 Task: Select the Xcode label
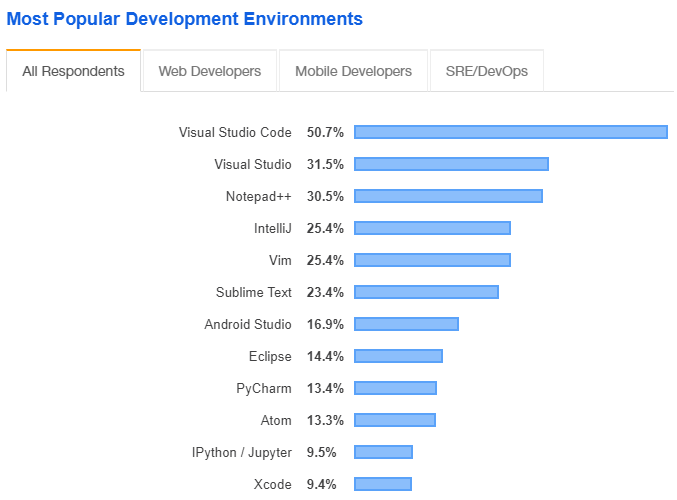point(272,484)
